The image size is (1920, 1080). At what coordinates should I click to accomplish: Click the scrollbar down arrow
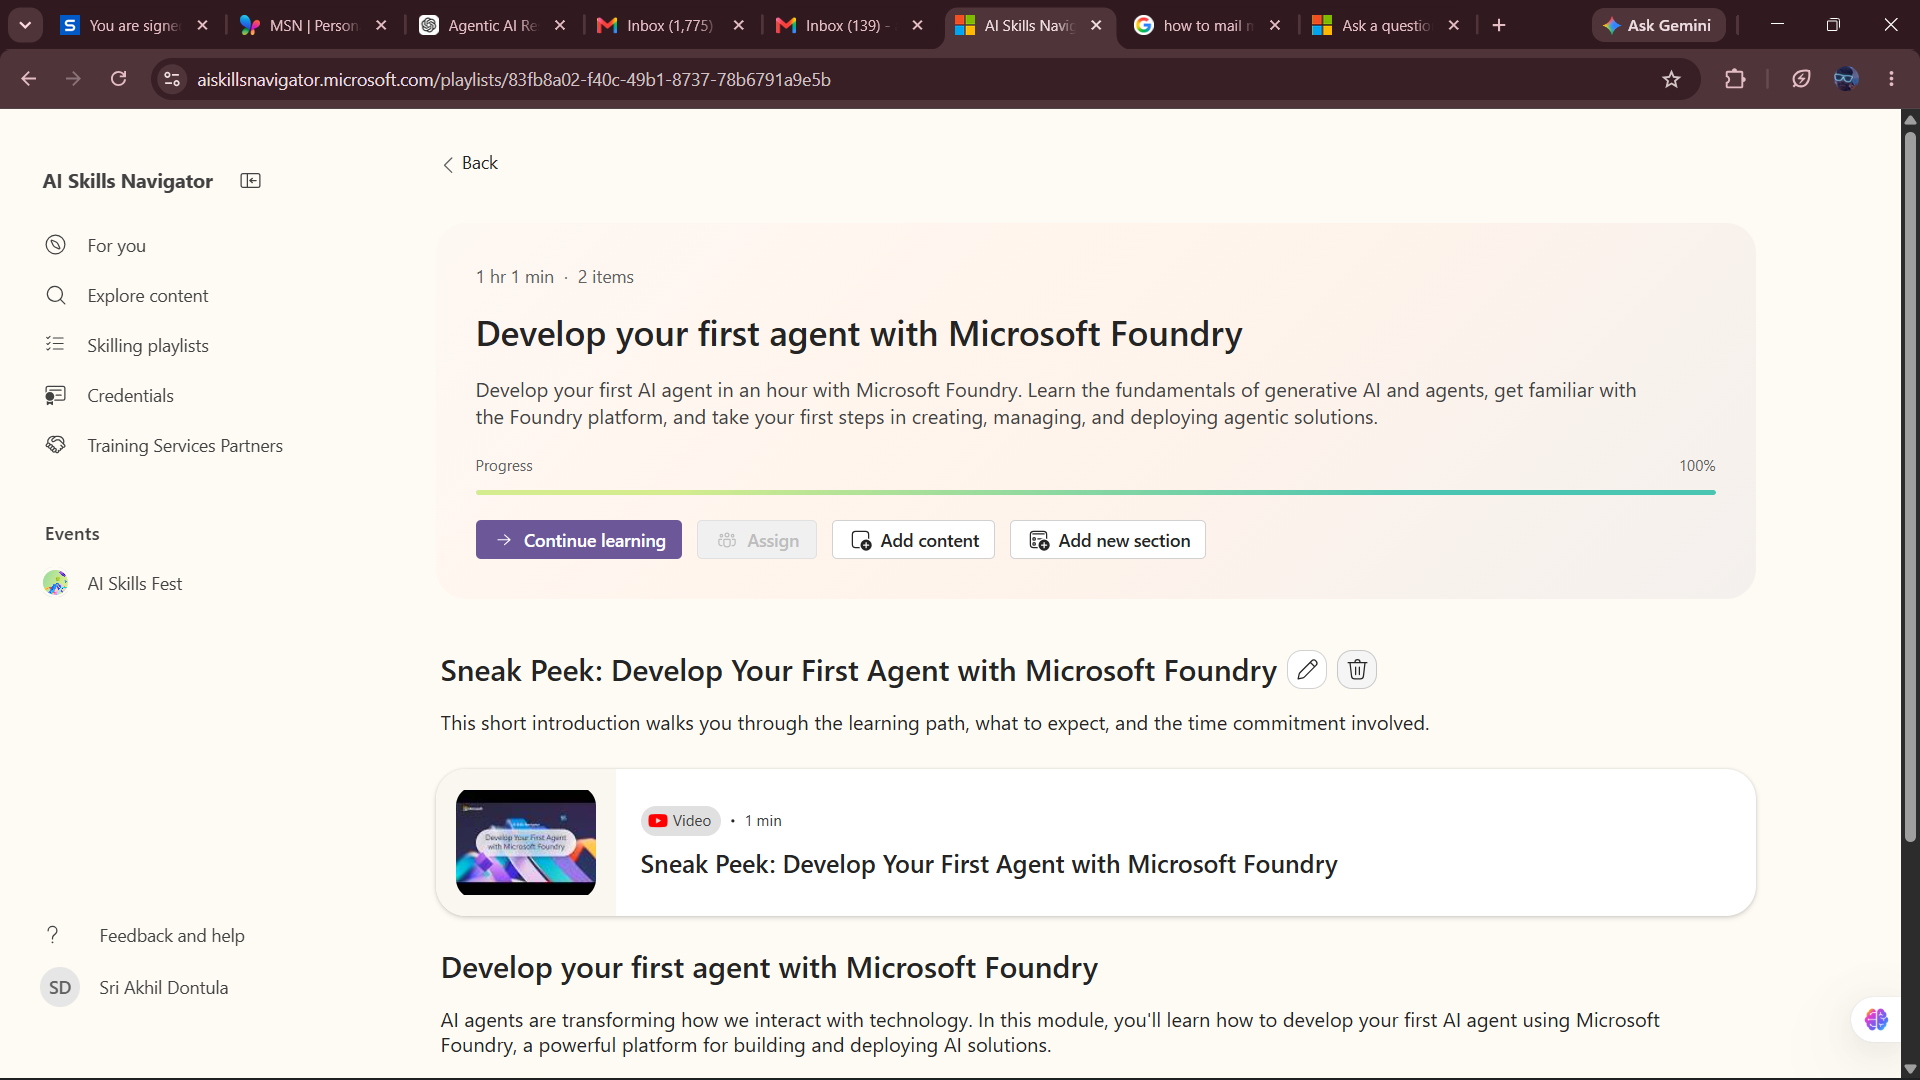[x=1910, y=1069]
